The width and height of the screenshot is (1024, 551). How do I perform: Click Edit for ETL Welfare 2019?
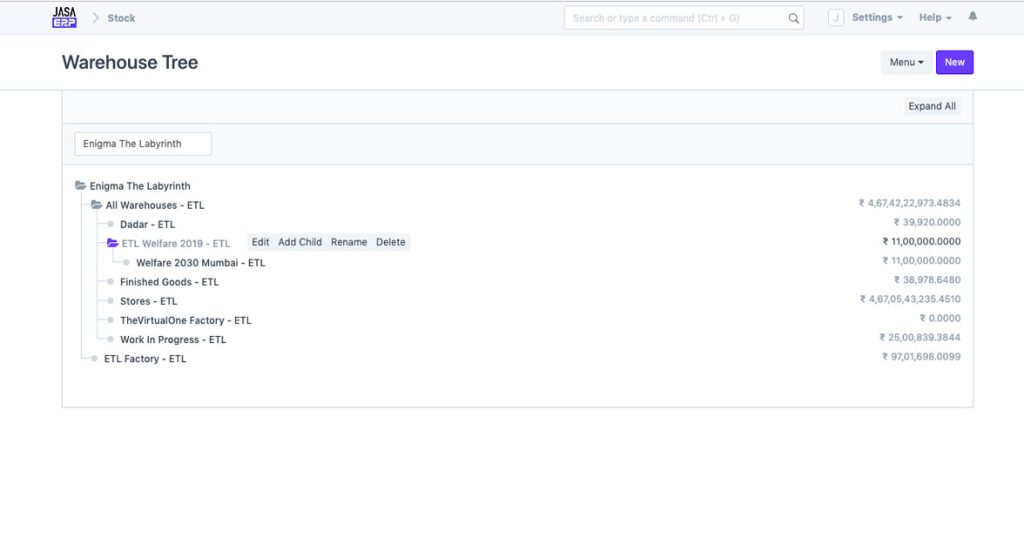click(x=260, y=242)
